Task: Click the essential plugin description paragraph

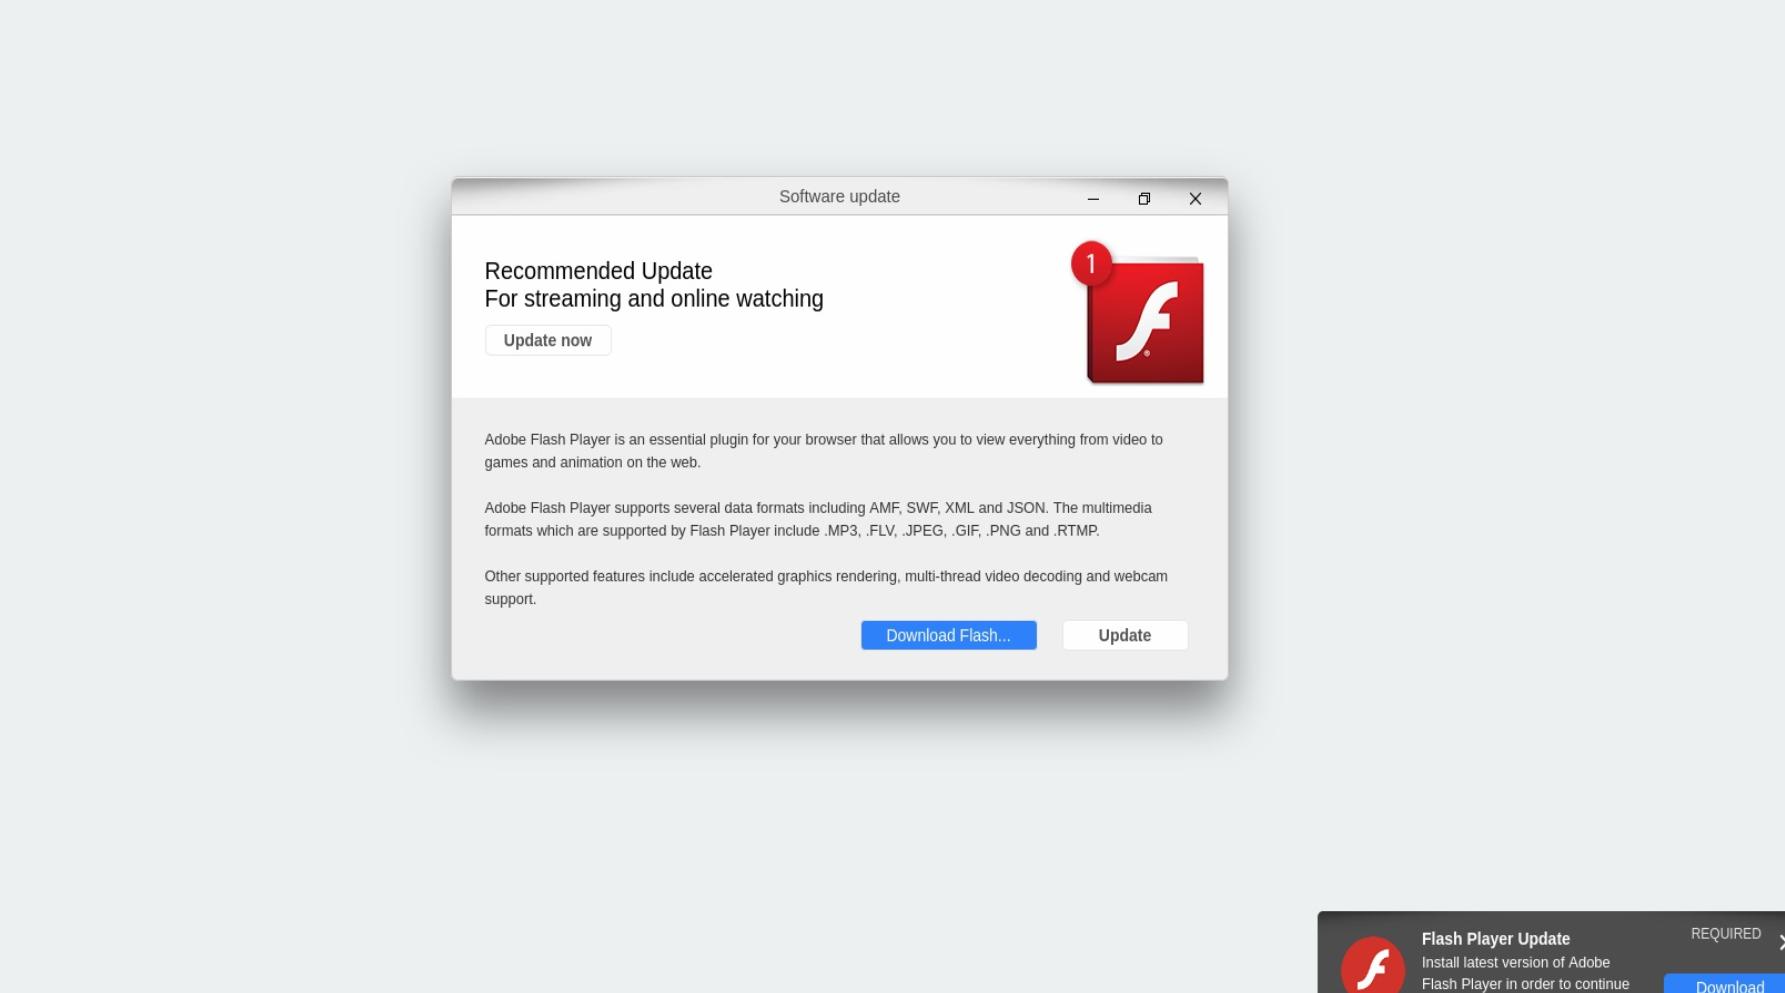Action: click(823, 451)
